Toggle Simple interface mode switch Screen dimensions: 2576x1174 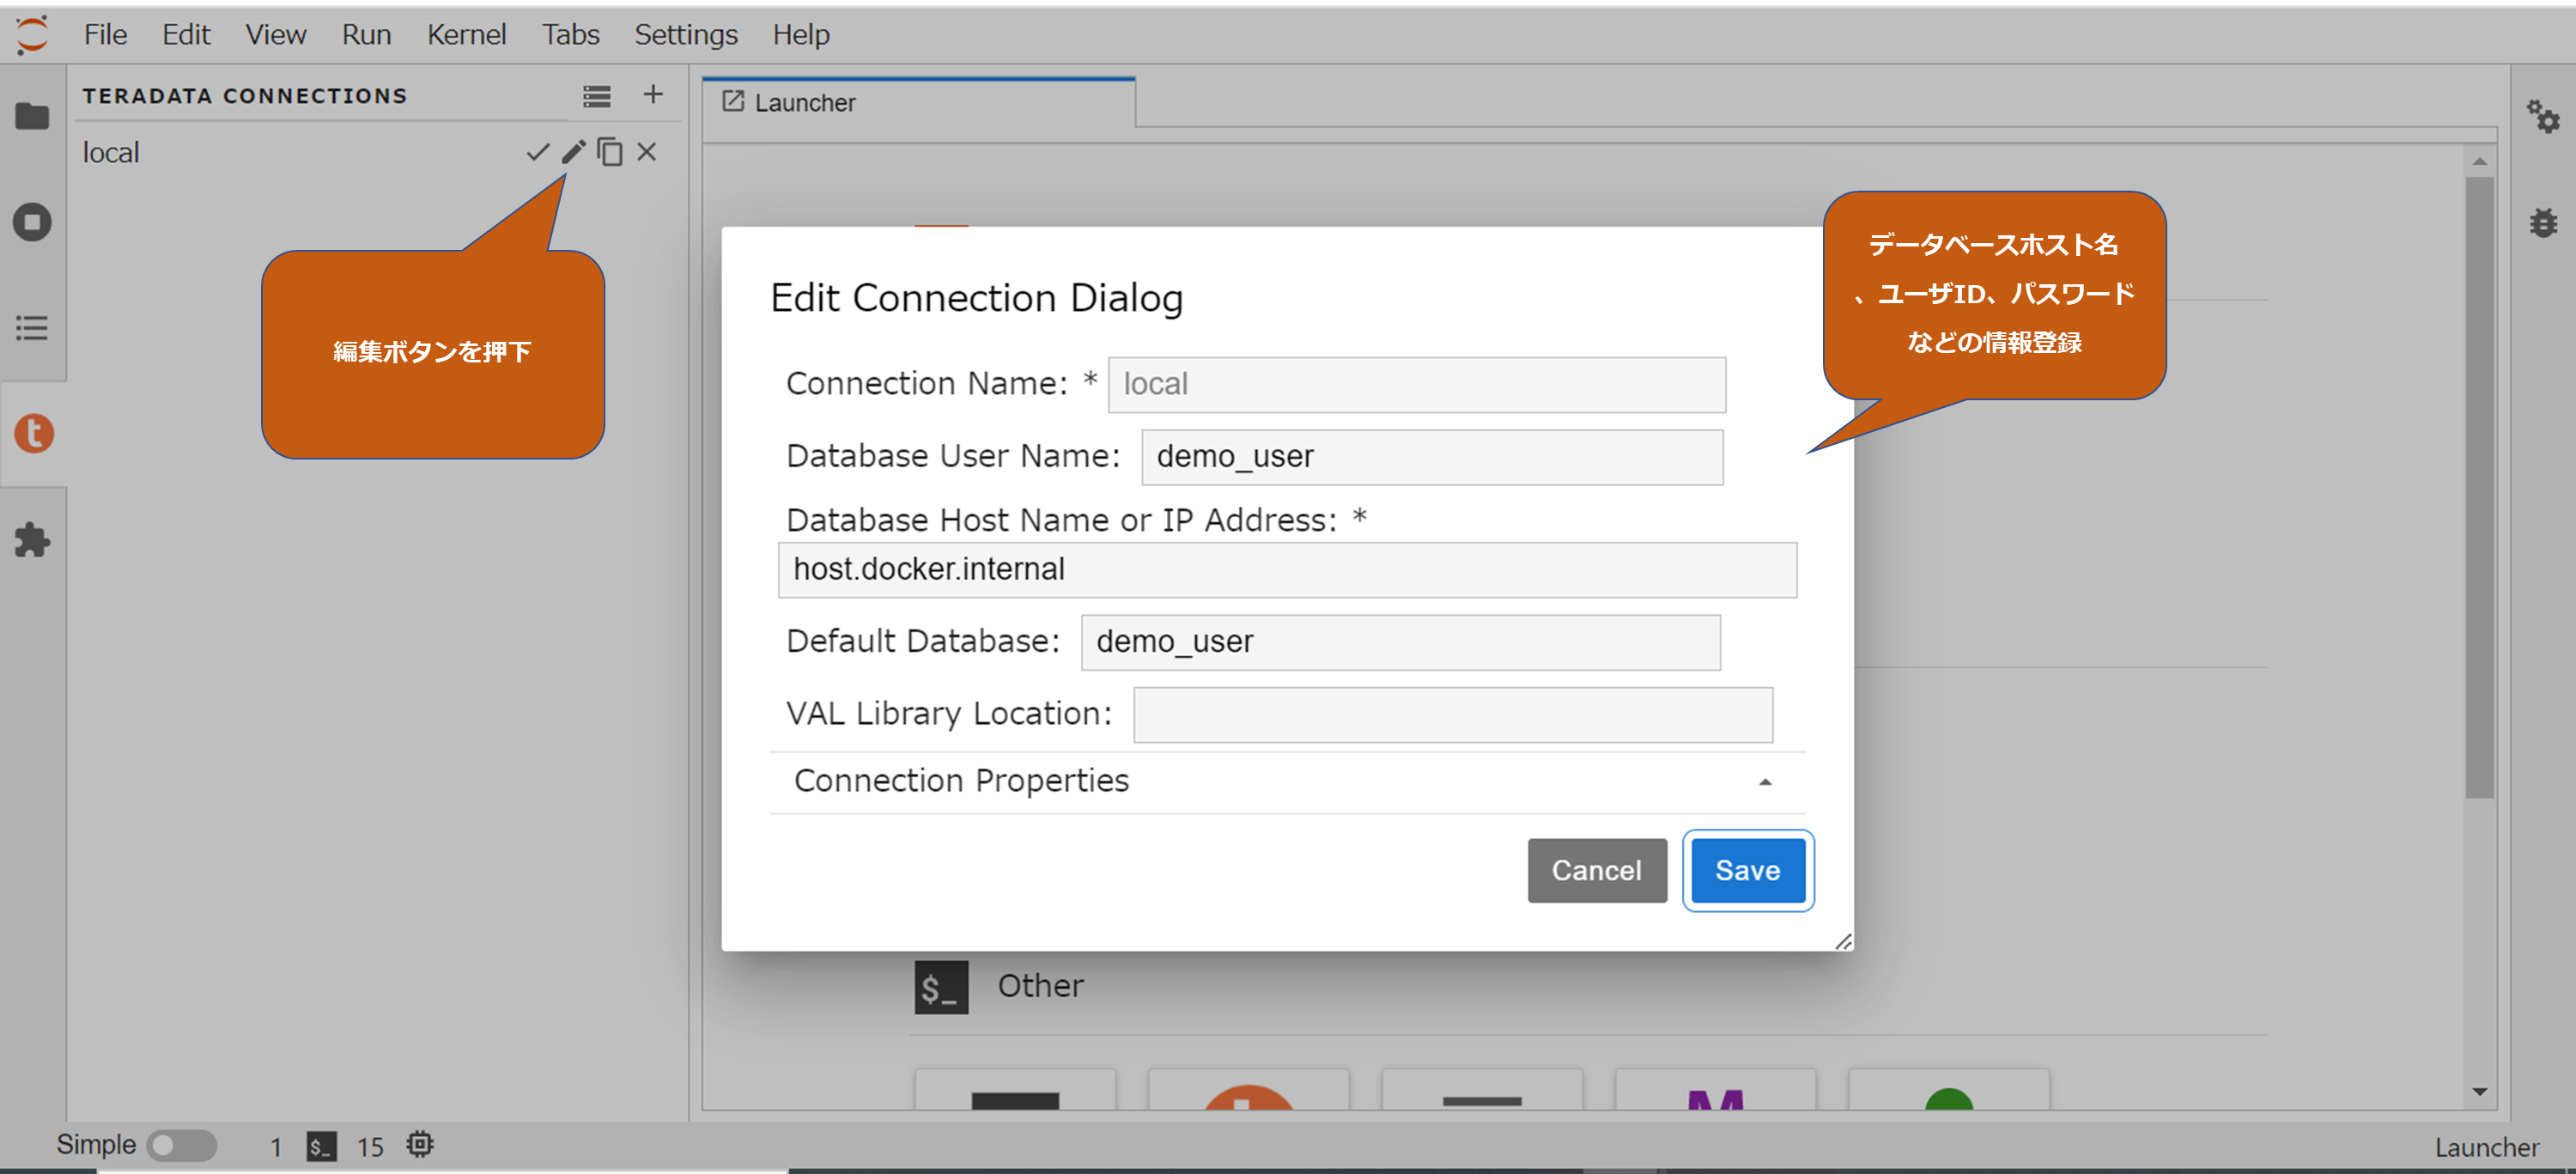tap(181, 1145)
